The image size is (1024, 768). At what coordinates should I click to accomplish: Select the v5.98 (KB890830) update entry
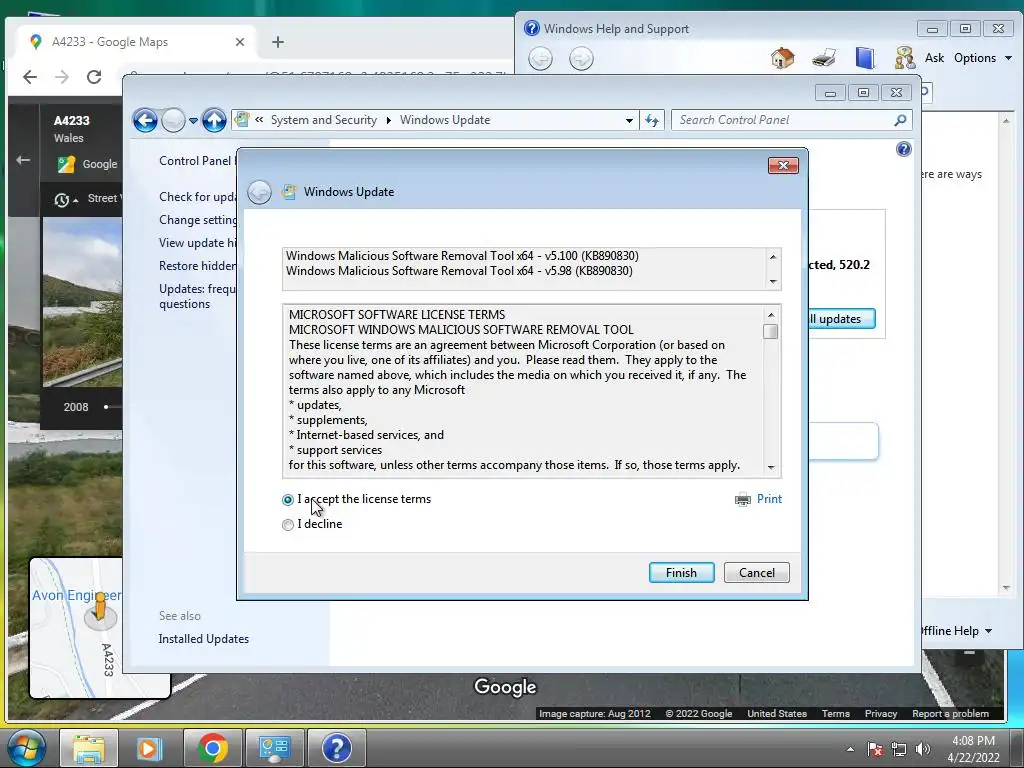click(458, 271)
